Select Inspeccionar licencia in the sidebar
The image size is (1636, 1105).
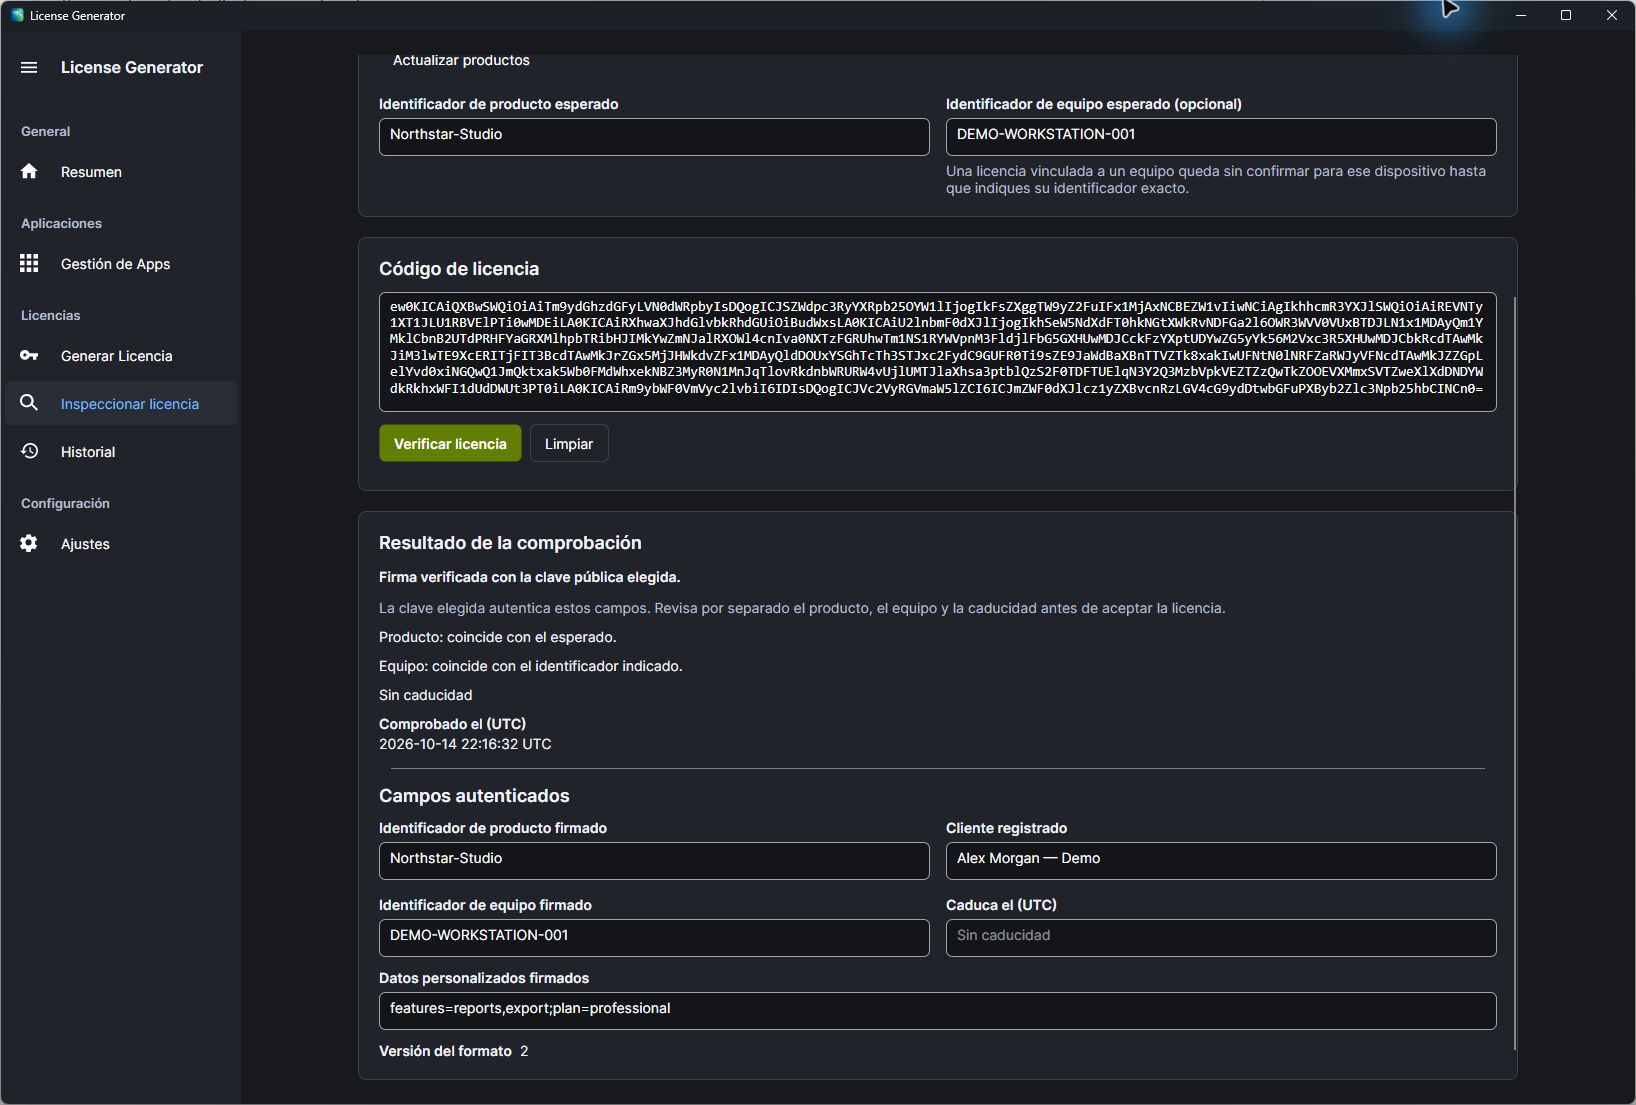coord(121,404)
